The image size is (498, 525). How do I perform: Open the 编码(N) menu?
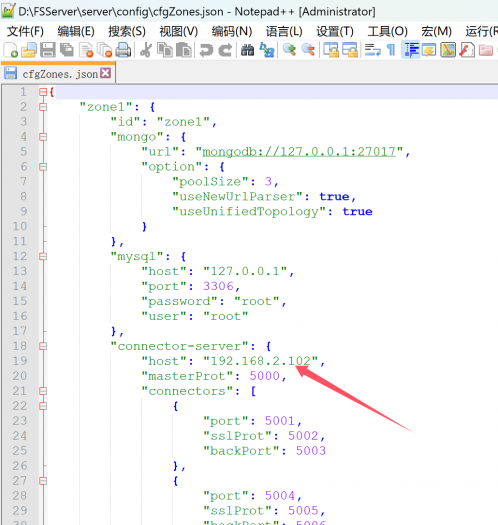pos(232,31)
